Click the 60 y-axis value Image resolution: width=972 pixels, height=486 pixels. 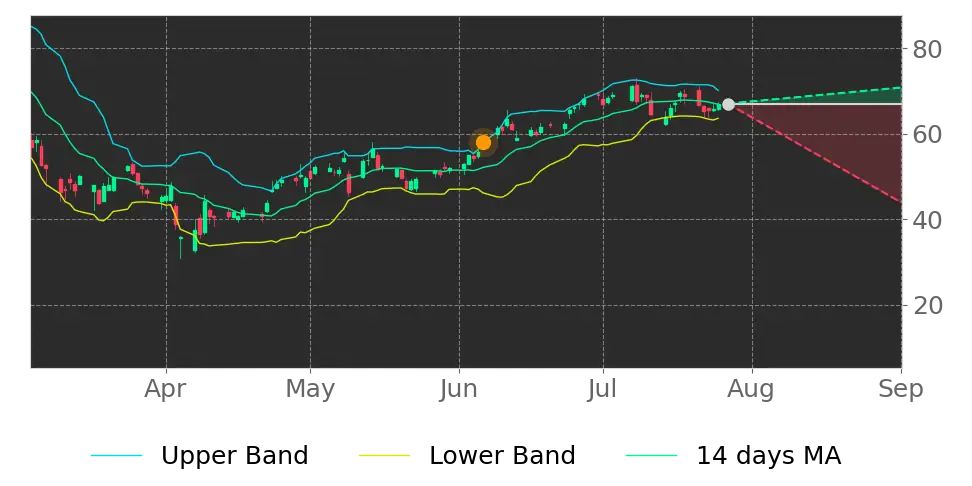click(x=927, y=135)
